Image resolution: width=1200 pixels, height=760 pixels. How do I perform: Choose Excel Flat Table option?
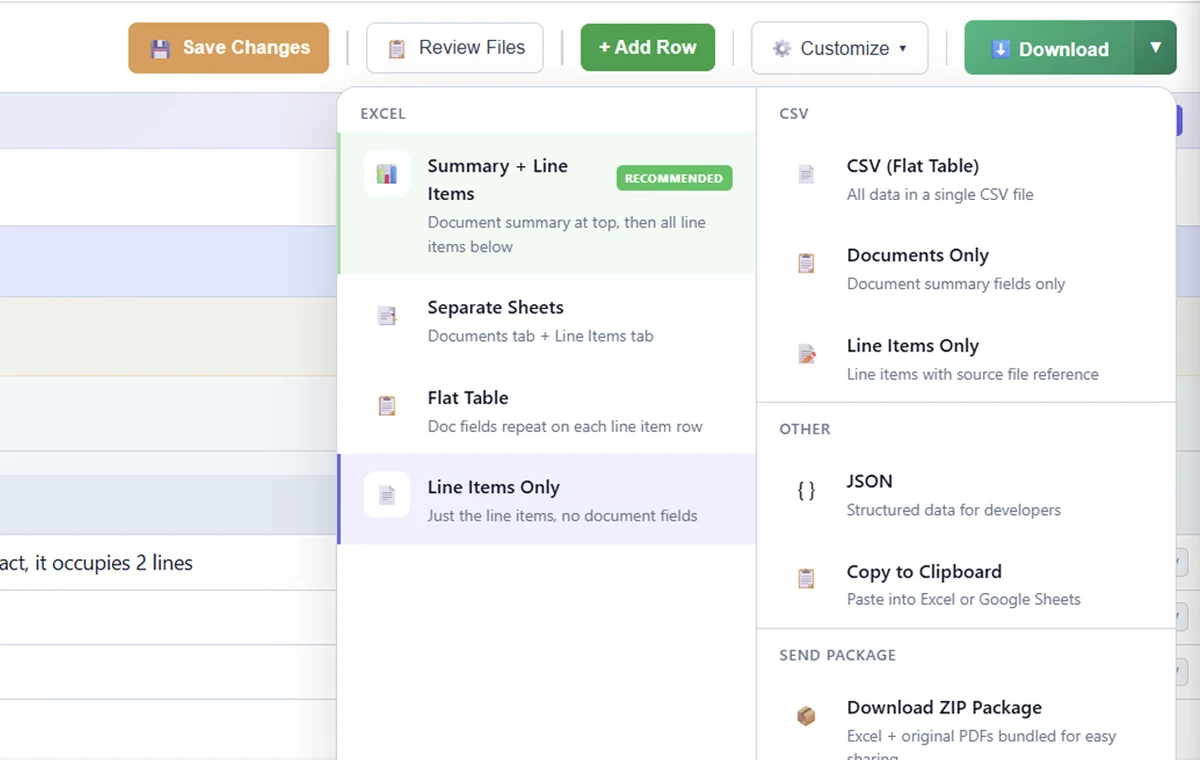click(547, 410)
